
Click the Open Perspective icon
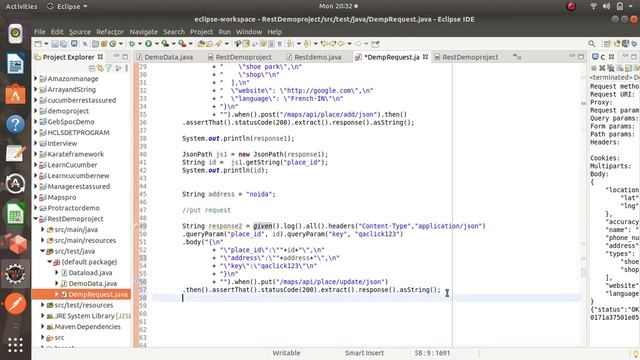tap(607, 44)
